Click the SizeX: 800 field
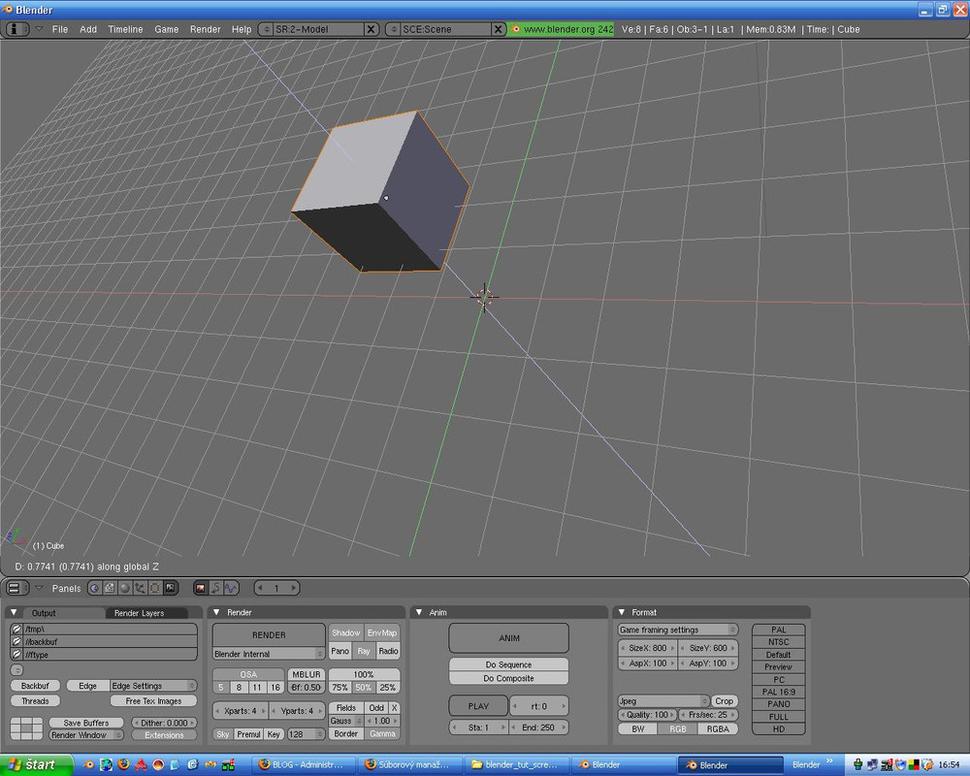The image size is (970, 776). (x=648, y=648)
